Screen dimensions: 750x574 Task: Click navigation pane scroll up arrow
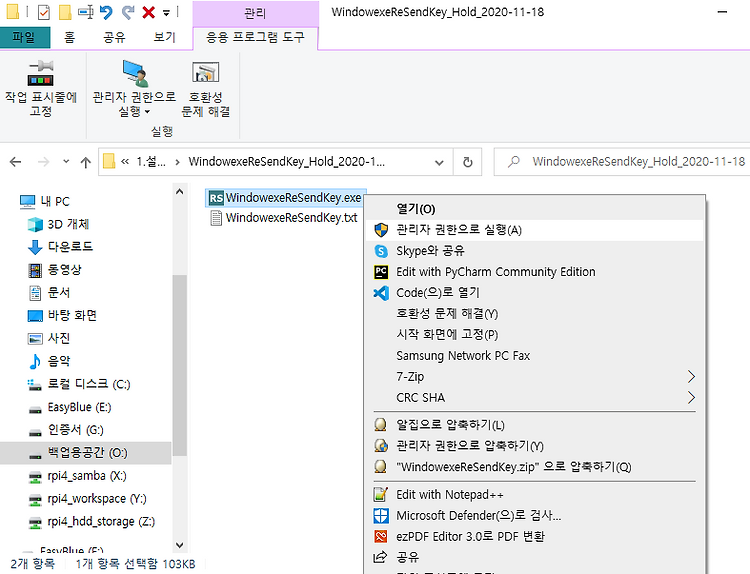(x=179, y=192)
